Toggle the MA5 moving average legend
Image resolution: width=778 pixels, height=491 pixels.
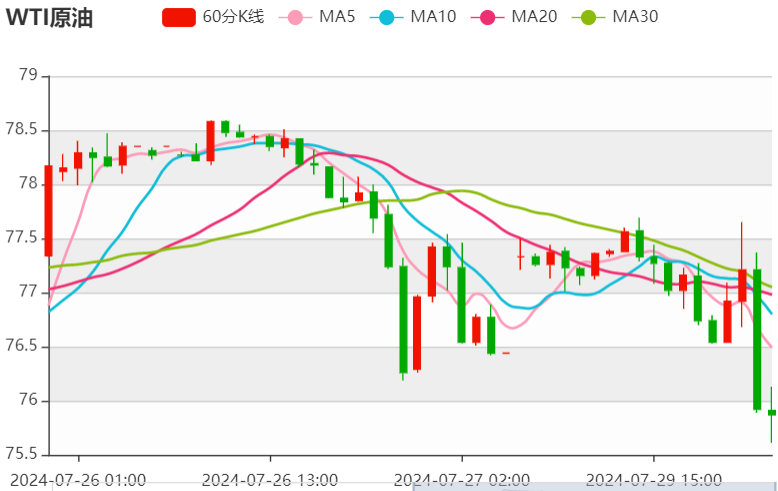click(x=317, y=17)
